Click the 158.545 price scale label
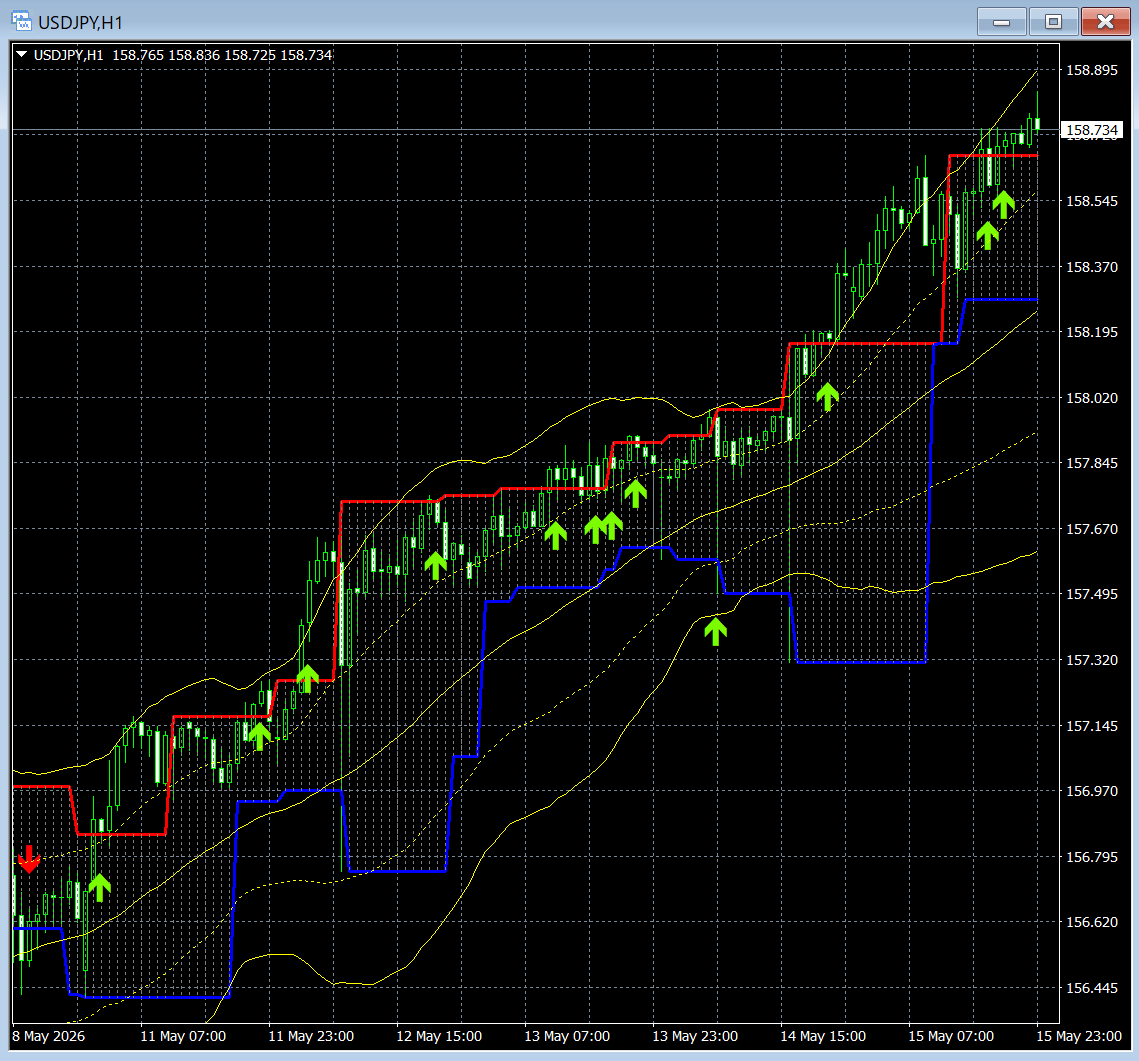 pos(1092,201)
